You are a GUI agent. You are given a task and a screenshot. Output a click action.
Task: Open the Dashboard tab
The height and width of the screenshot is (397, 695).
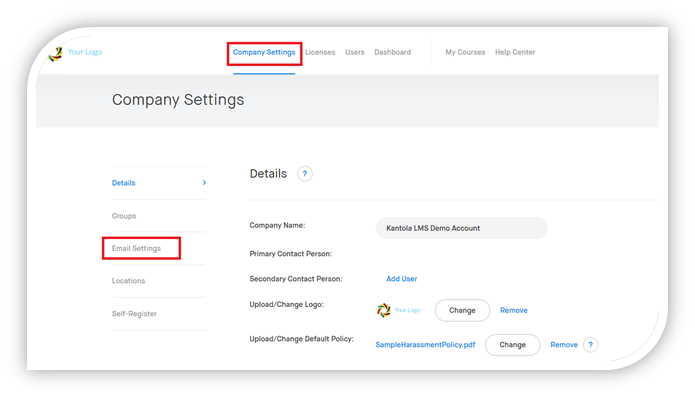(393, 52)
